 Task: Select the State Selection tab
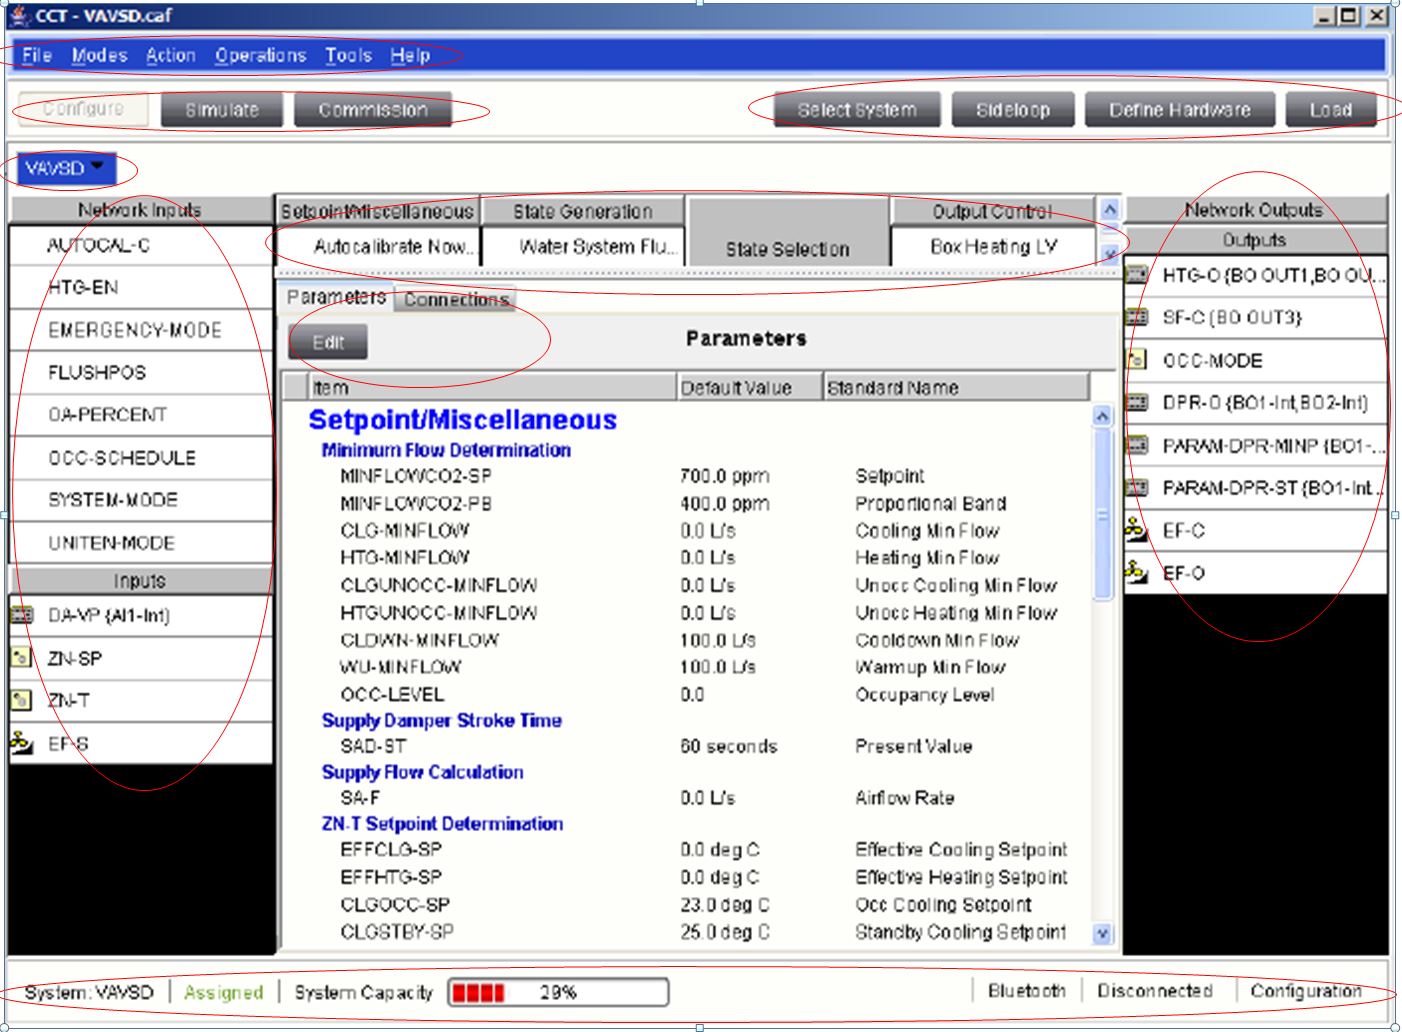click(x=787, y=249)
